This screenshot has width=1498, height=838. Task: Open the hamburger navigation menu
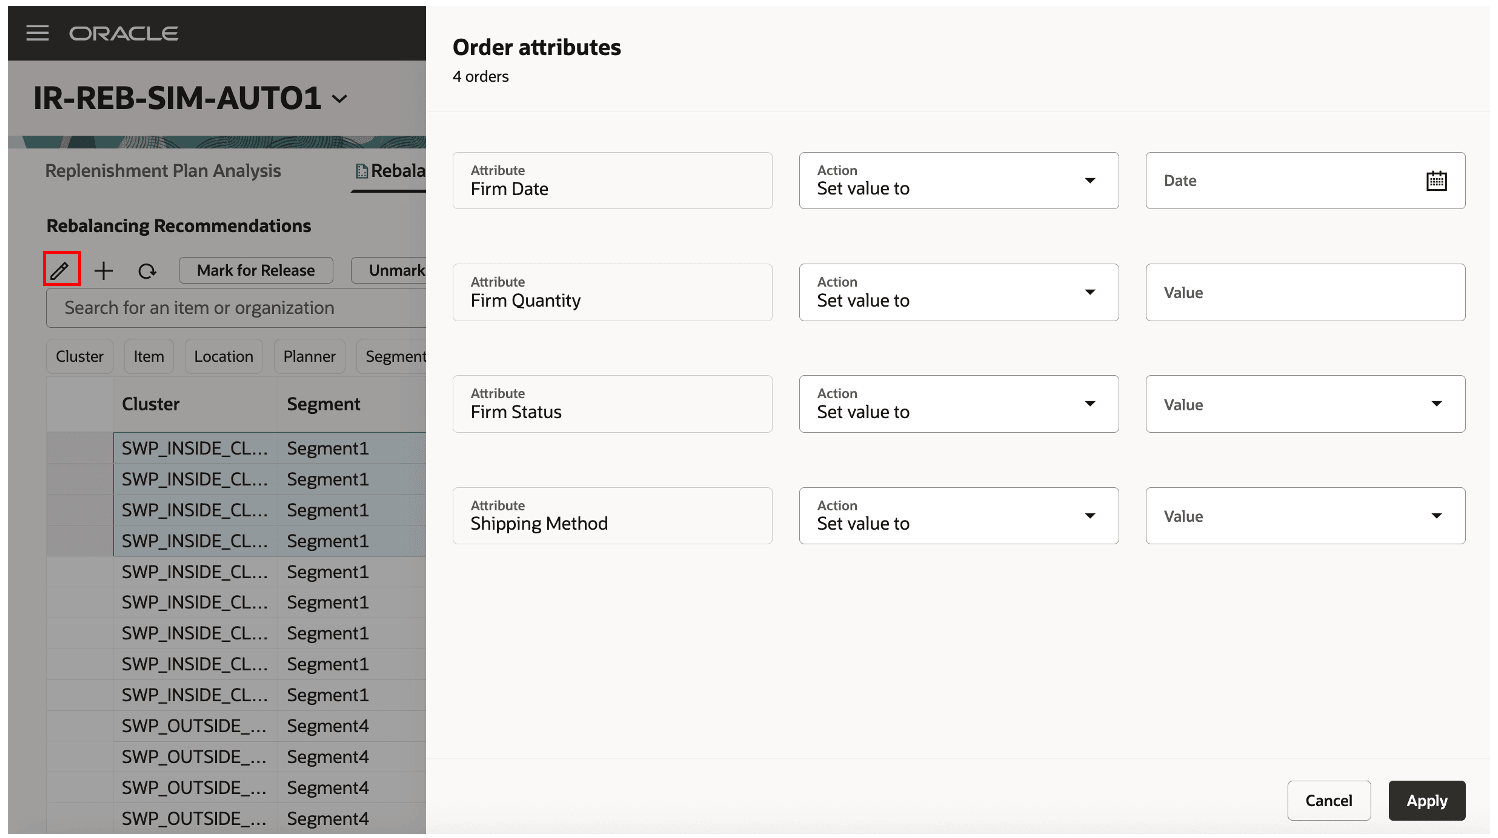(x=38, y=33)
